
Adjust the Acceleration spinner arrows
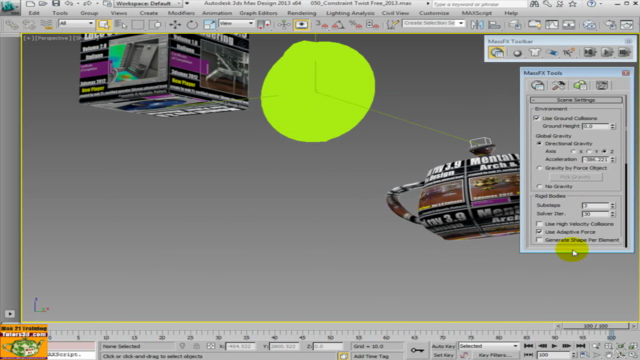coord(613,160)
